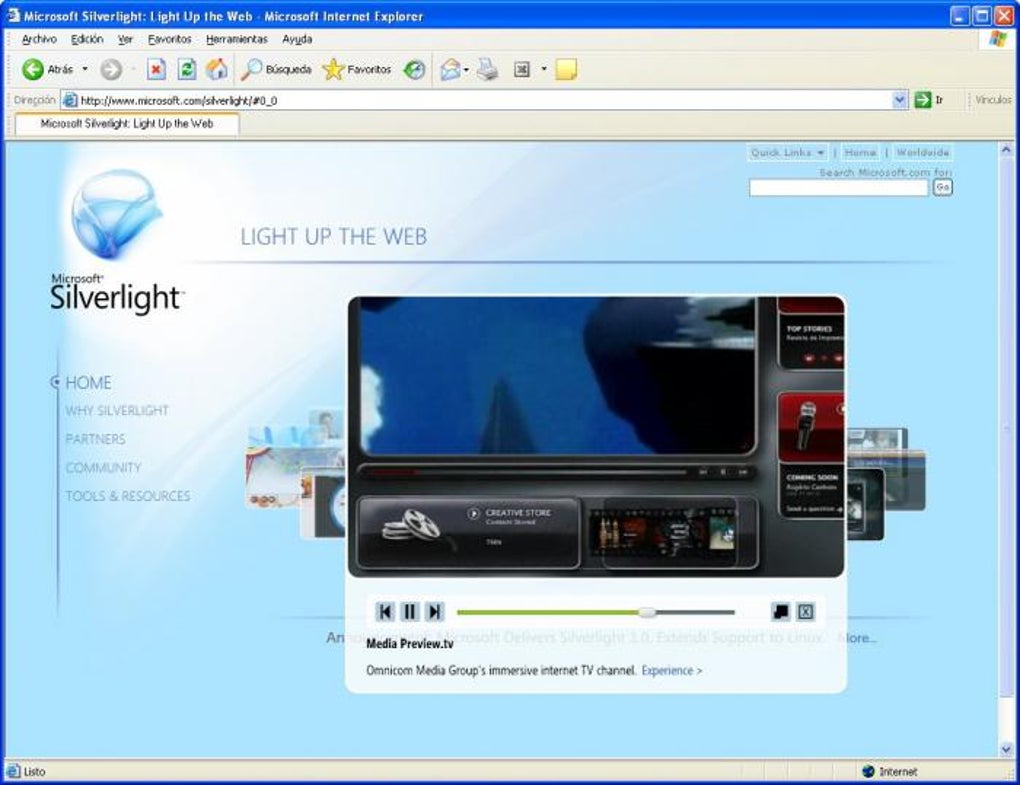Select the Microsoft Silverlight browser tab
Image resolution: width=1020 pixels, height=785 pixels.
pos(127,124)
